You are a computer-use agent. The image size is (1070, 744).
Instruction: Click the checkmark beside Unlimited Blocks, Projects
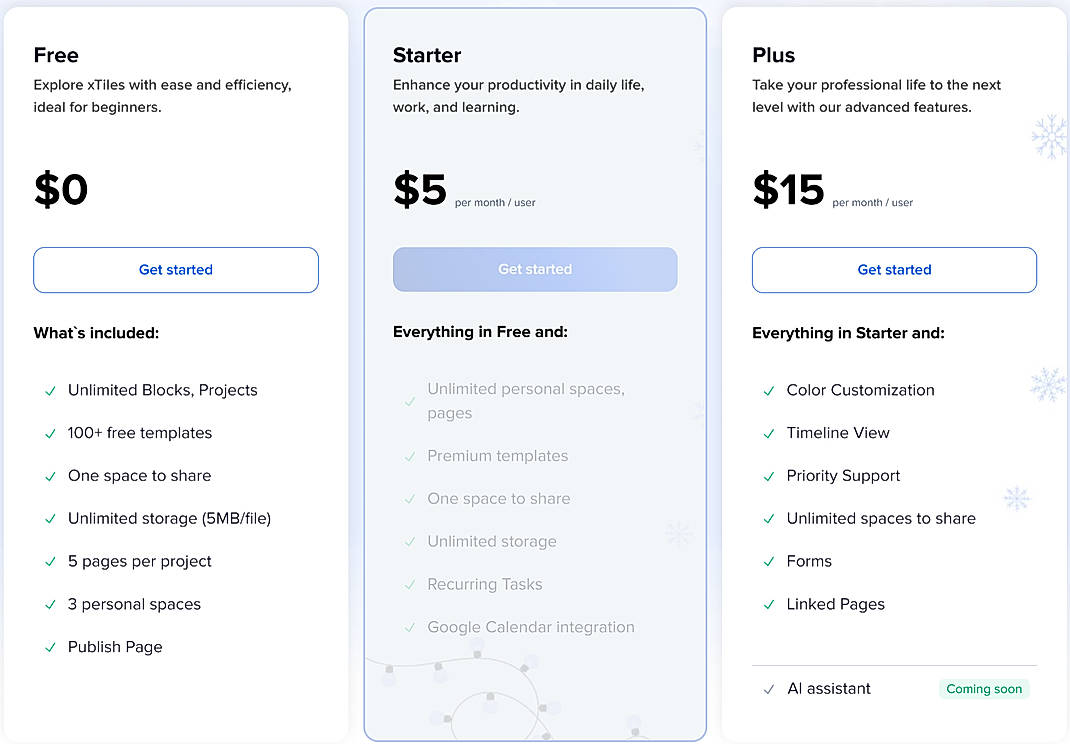tap(49, 390)
